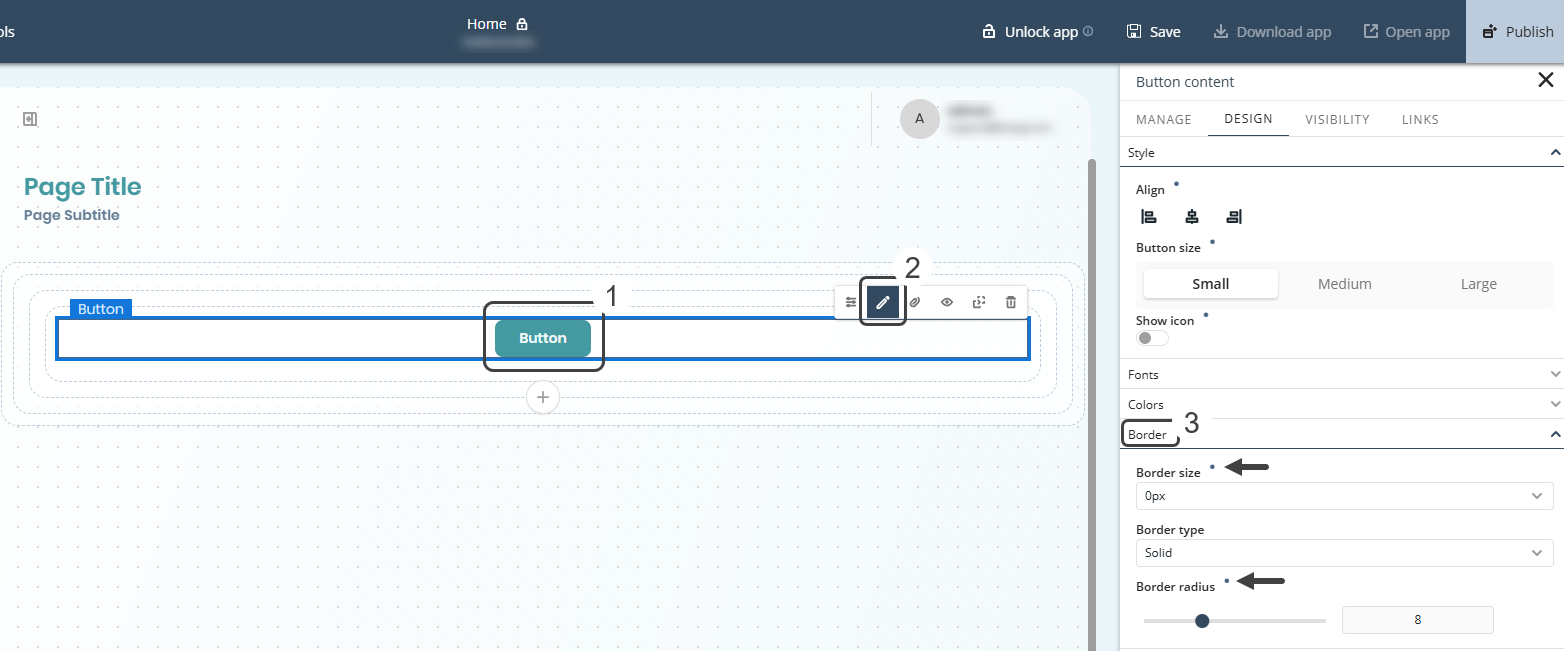
Task: Open the Border size dropdown
Action: click(1344, 496)
